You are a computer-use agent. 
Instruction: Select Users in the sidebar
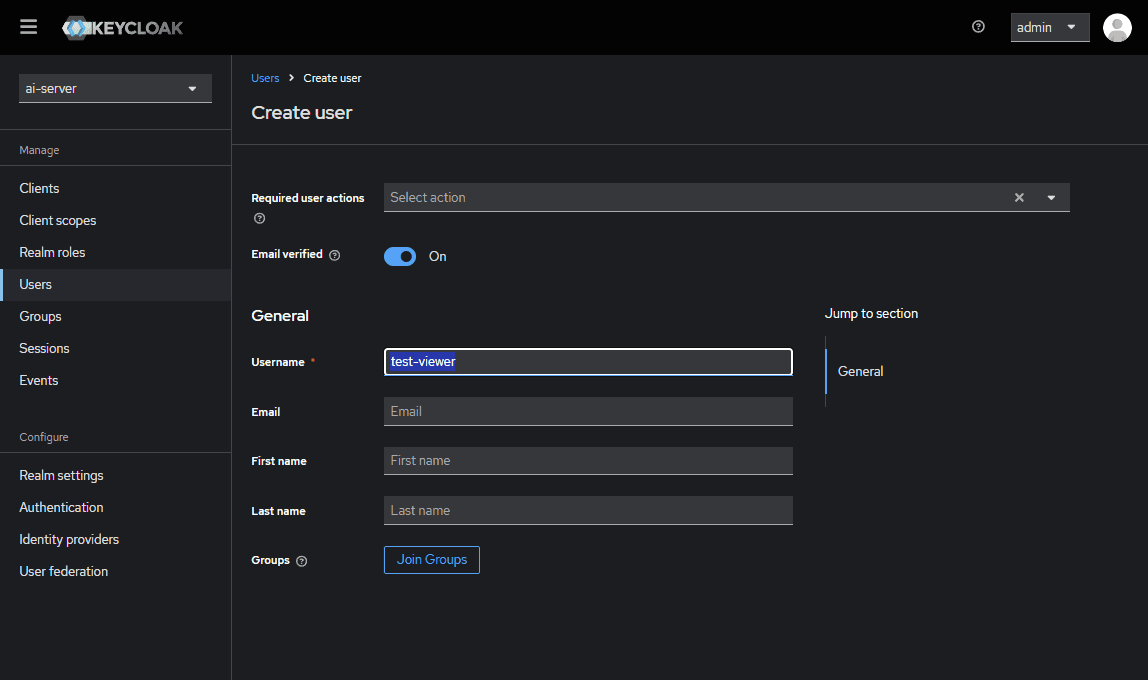coord(116,285)
